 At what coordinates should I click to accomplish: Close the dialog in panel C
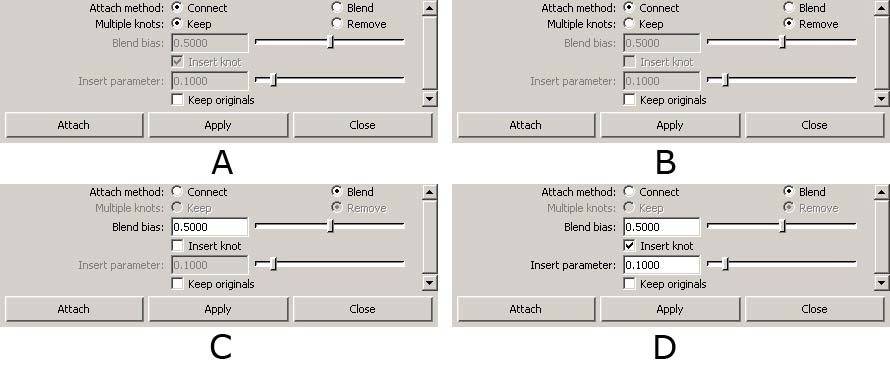tap(363, 309)
